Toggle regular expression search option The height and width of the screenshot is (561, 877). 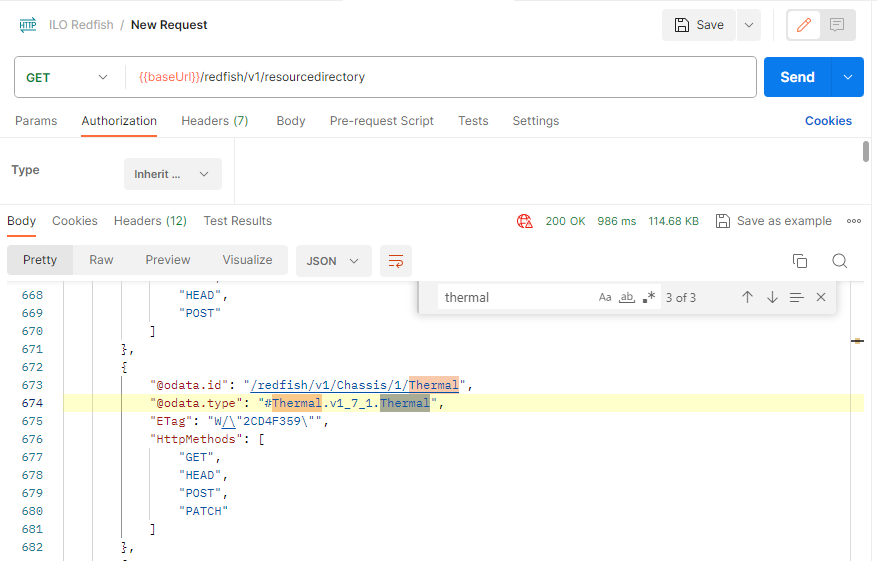coord(649,298)
